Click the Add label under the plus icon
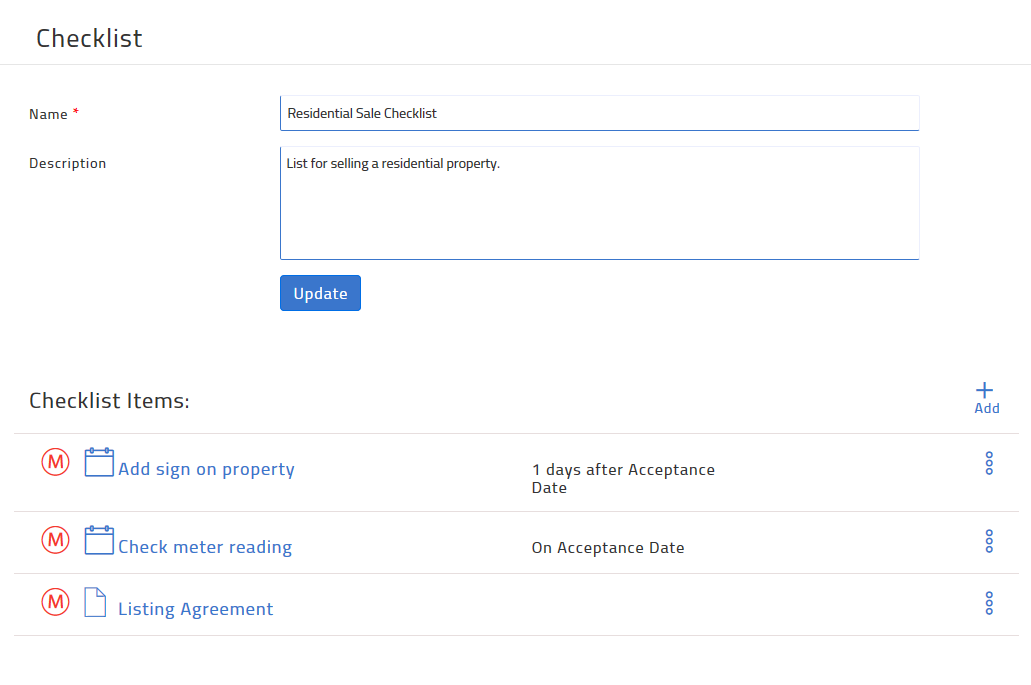This screenshot has height=685, width=1031. tap(986, 408)
